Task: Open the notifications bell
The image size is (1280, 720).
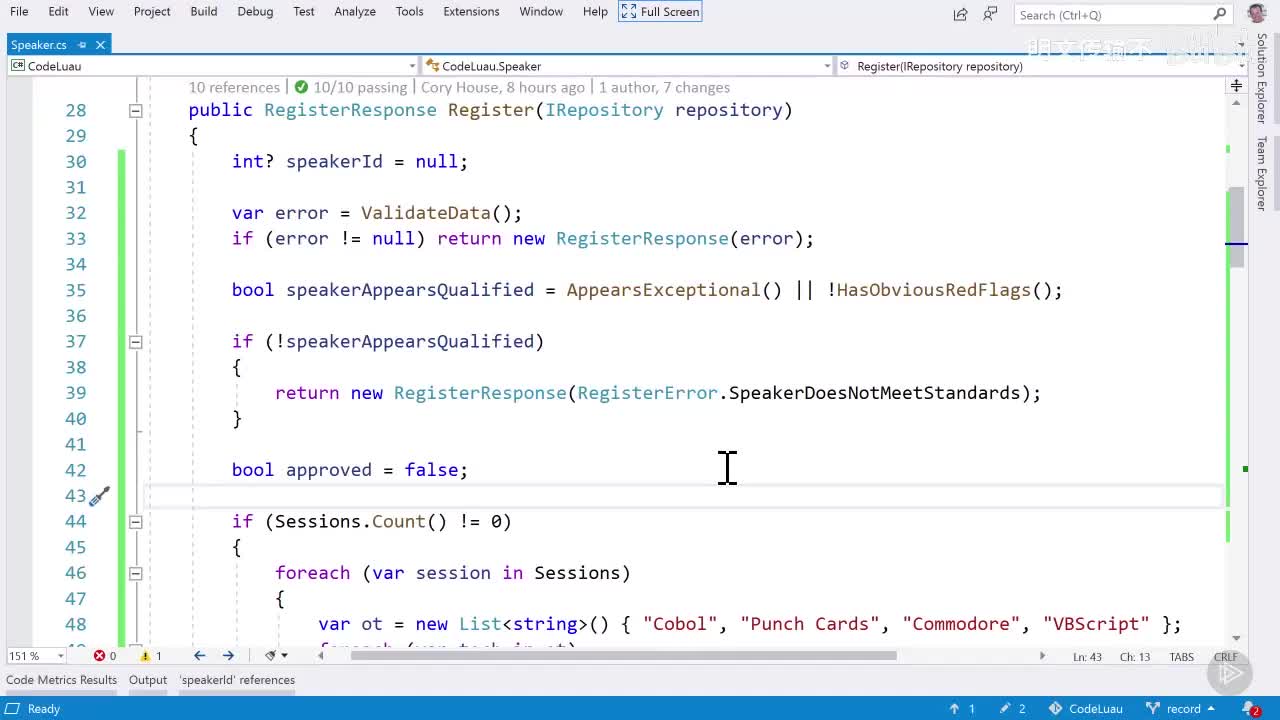Action: pos(1253,709)
